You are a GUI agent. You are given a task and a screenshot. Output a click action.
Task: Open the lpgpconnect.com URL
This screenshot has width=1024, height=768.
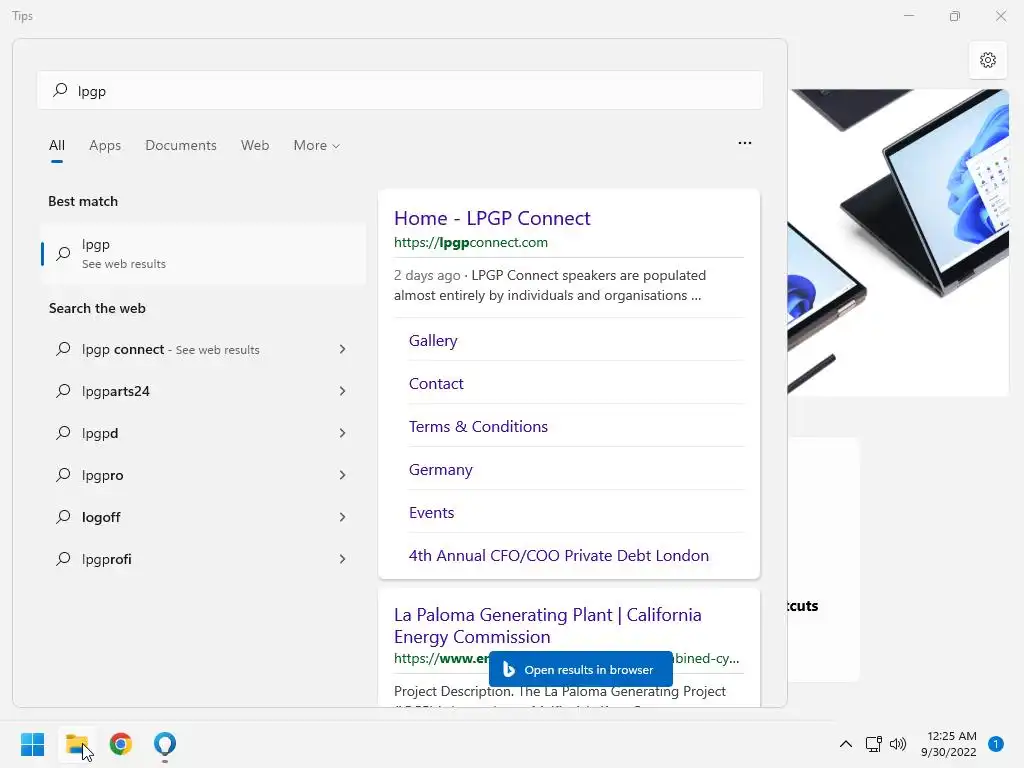pyautogui.click(x=471, y=242)
